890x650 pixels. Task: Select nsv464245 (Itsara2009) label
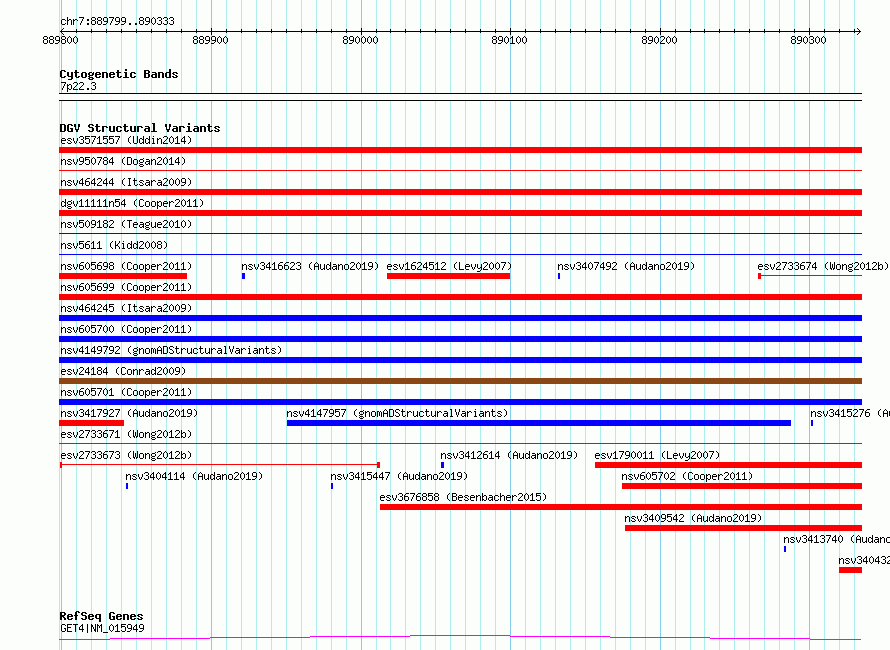click(x=126, y=308)
